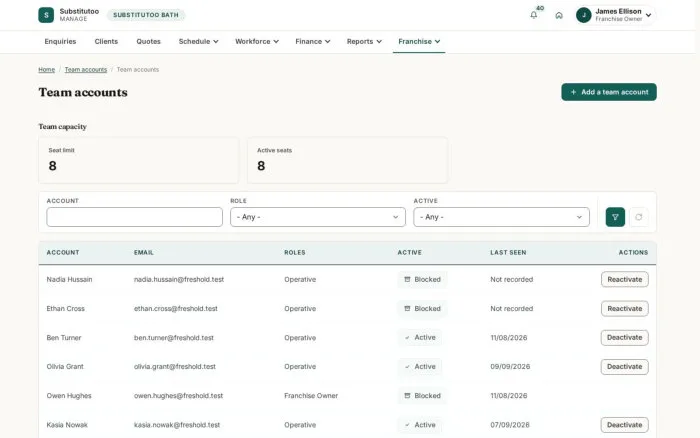The image size is (700, 438).
Task: Click the home icon in header
Action: point(559,16)
